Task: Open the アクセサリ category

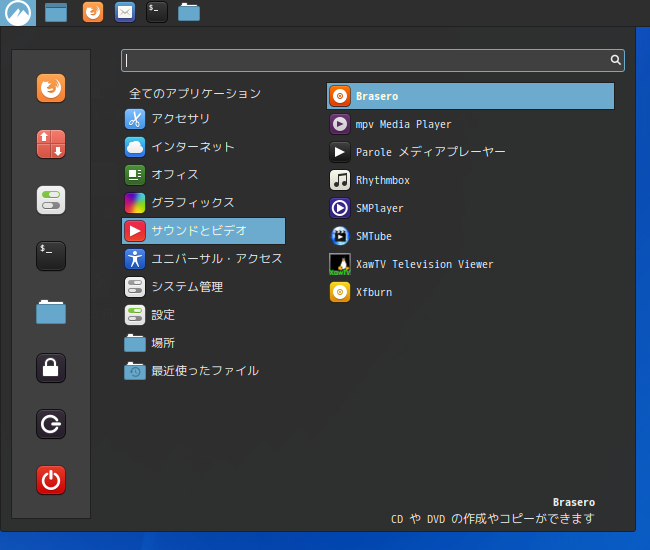Action: [204, 119]
